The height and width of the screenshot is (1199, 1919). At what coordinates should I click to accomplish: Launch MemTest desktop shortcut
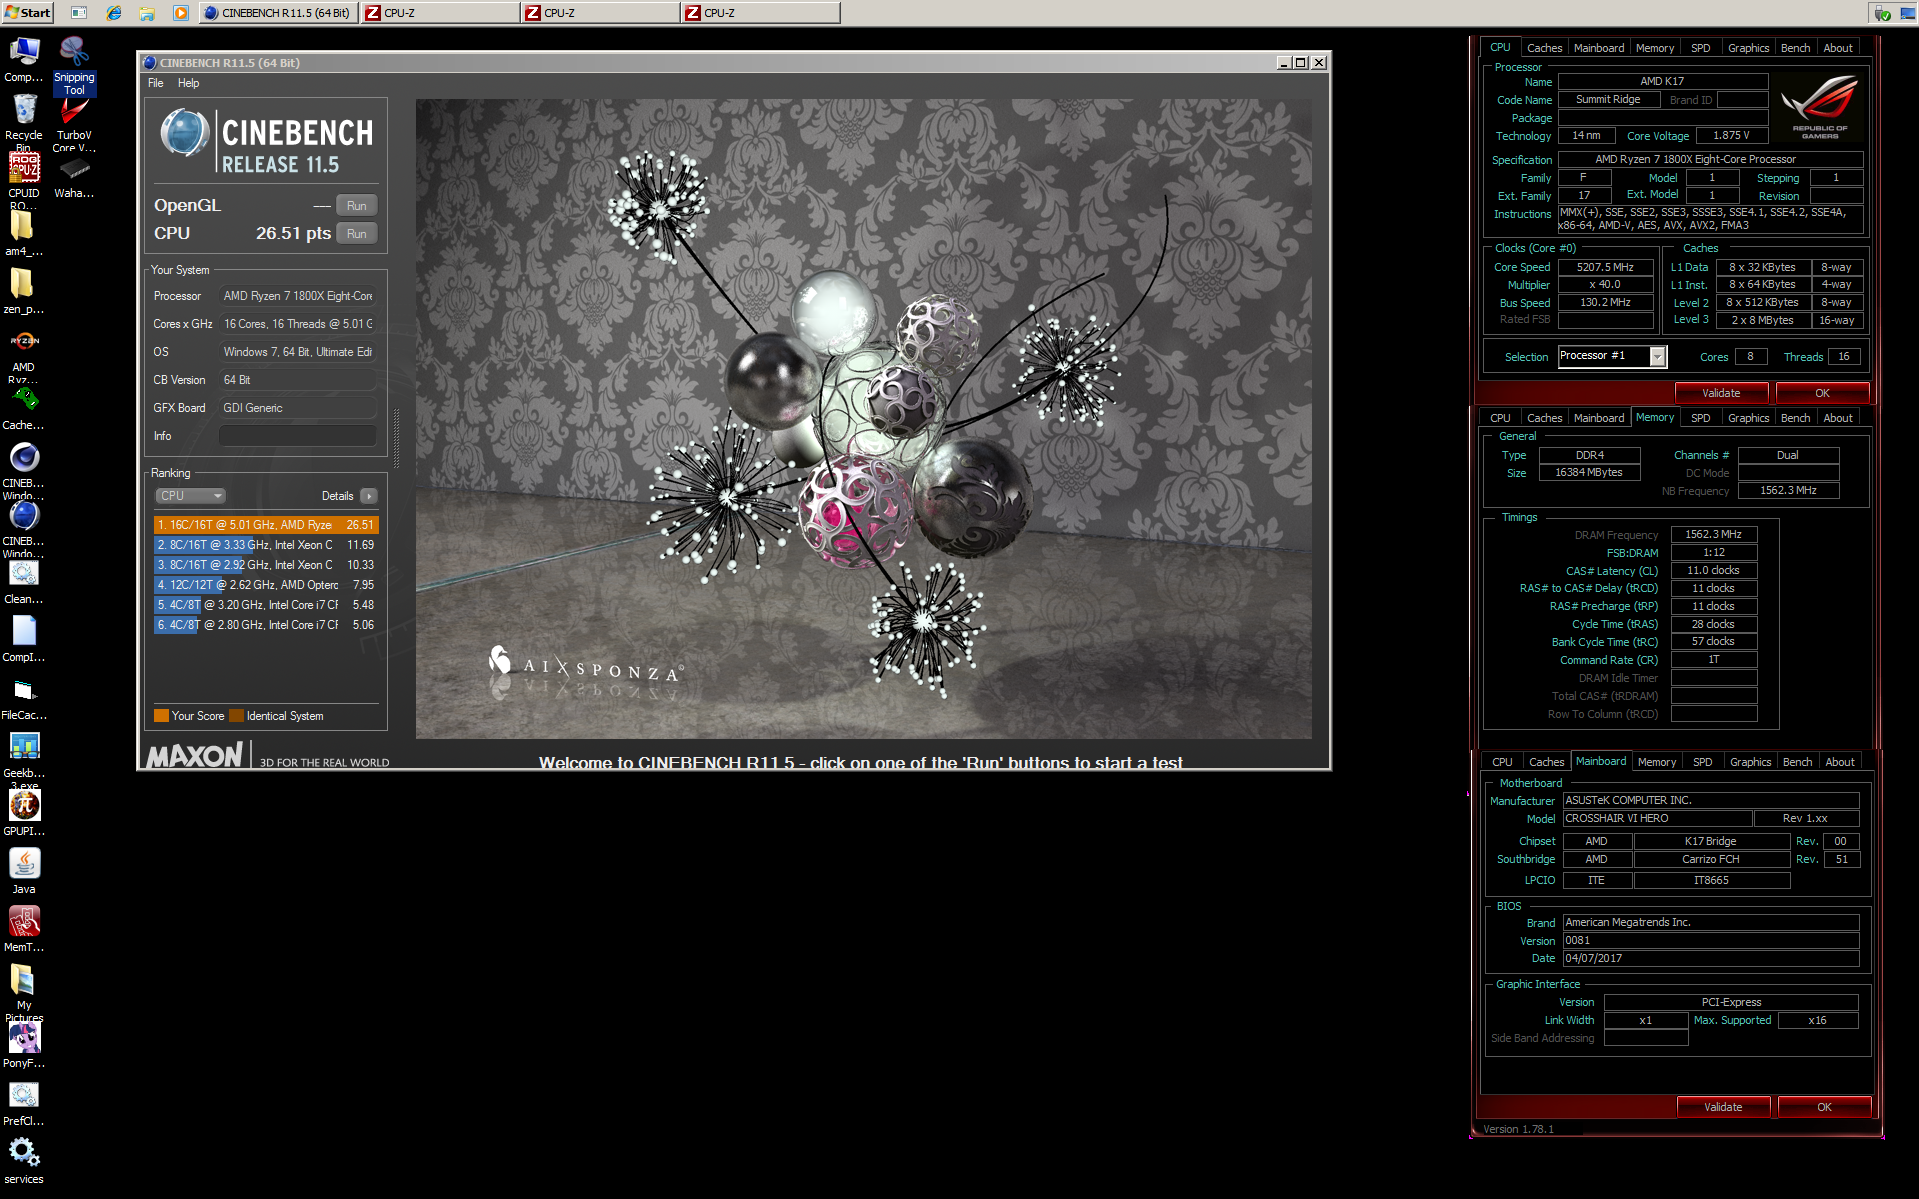click(x=24, y=930)
